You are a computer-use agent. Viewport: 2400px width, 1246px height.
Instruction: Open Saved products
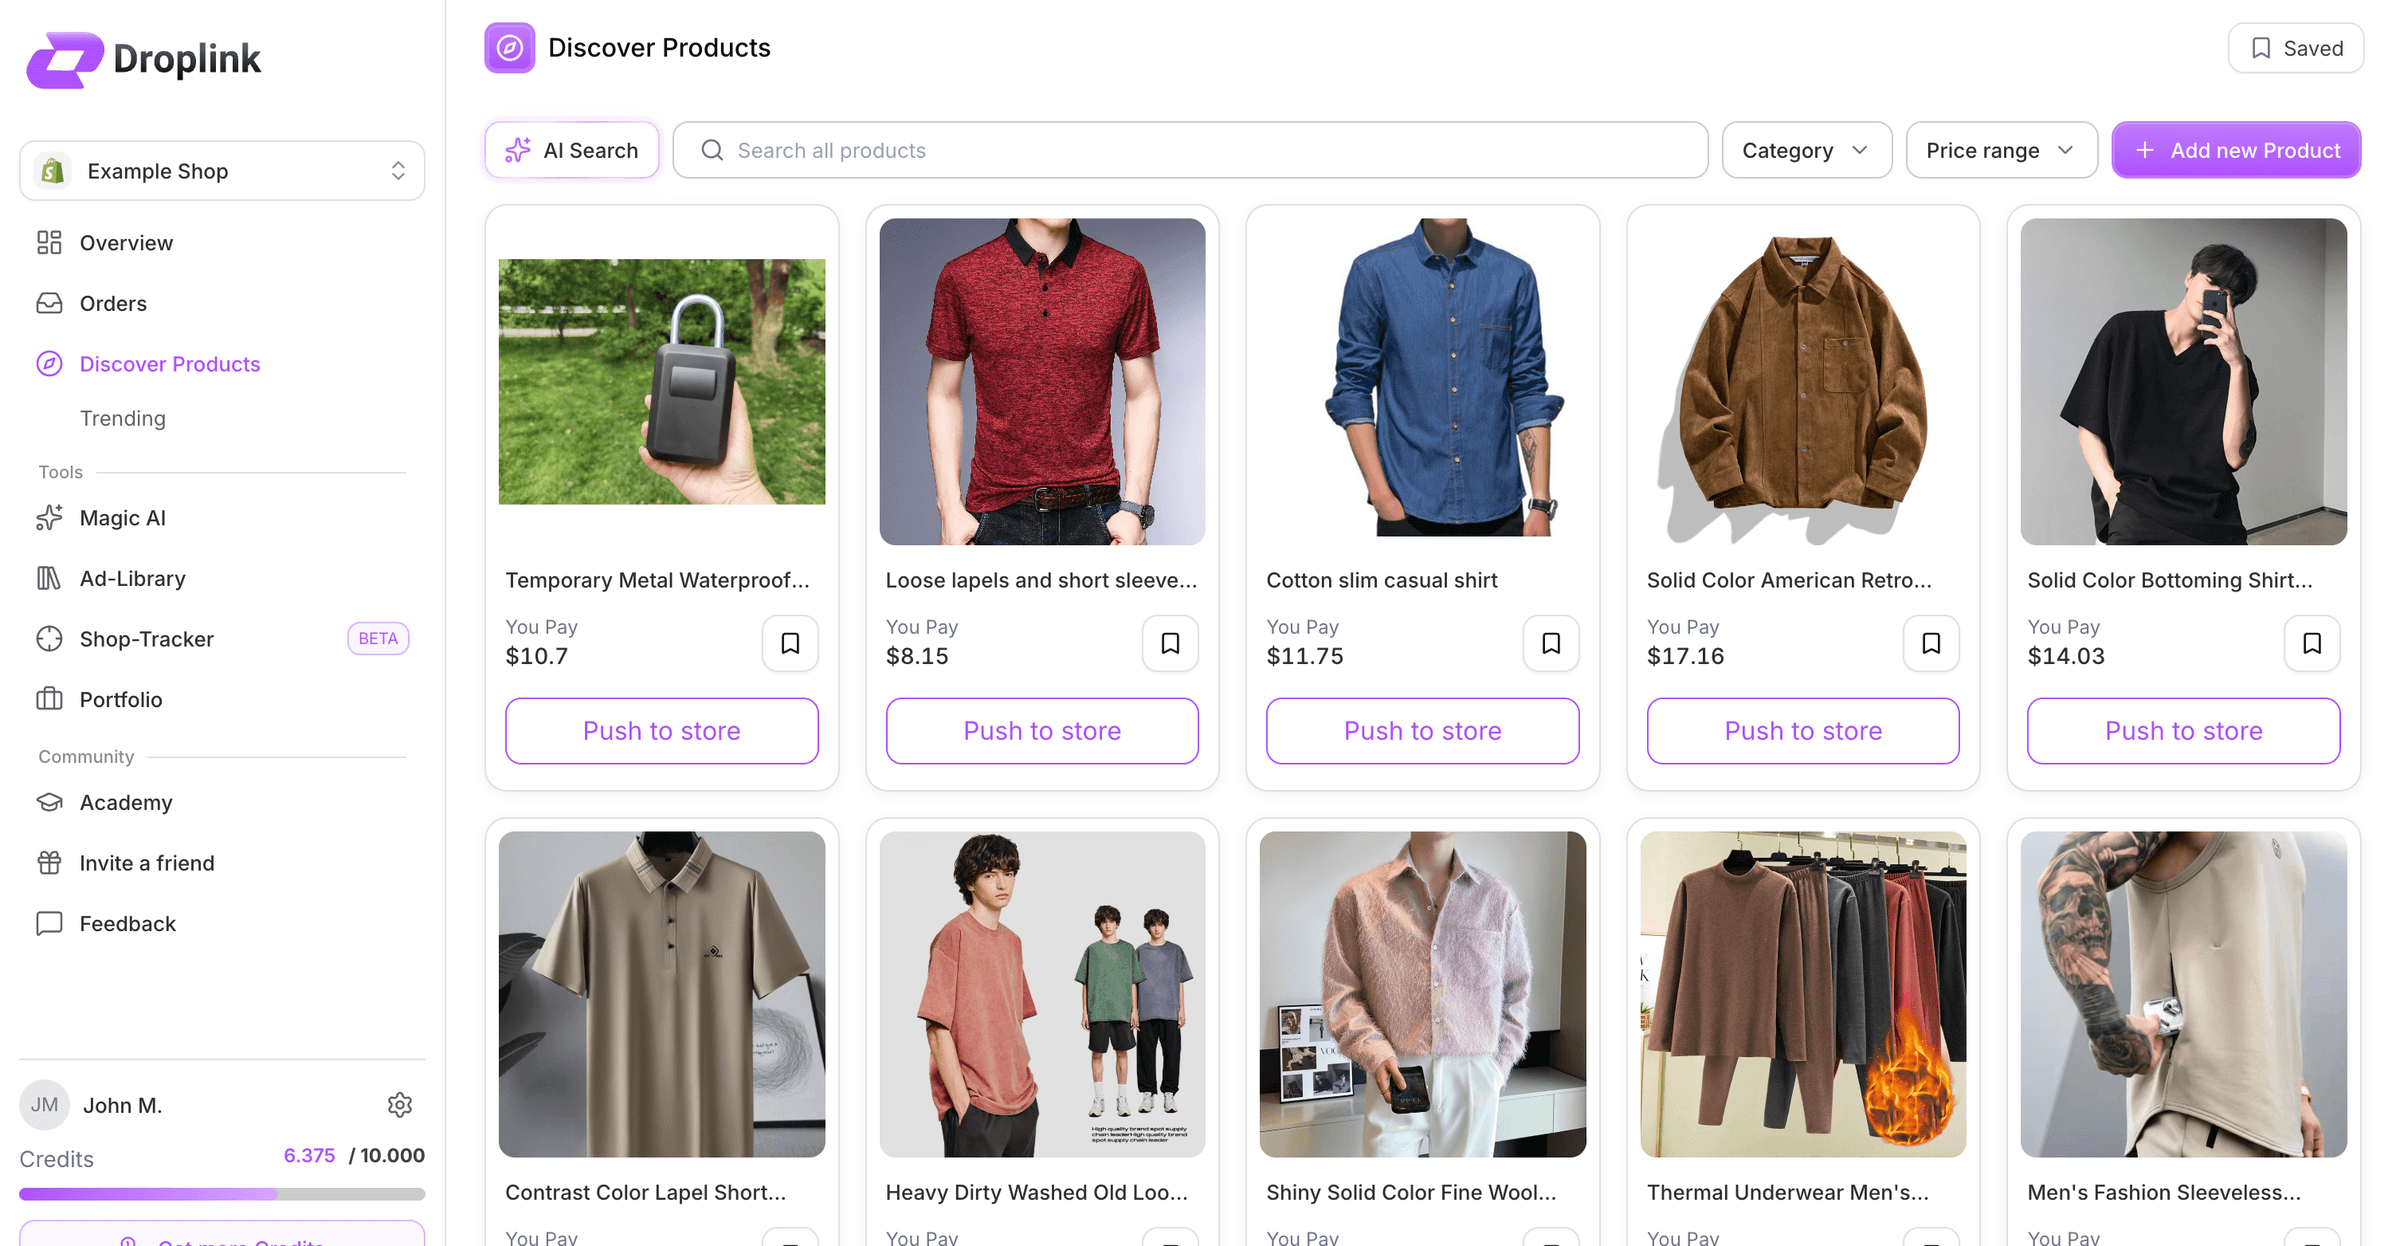[2296, 48]
